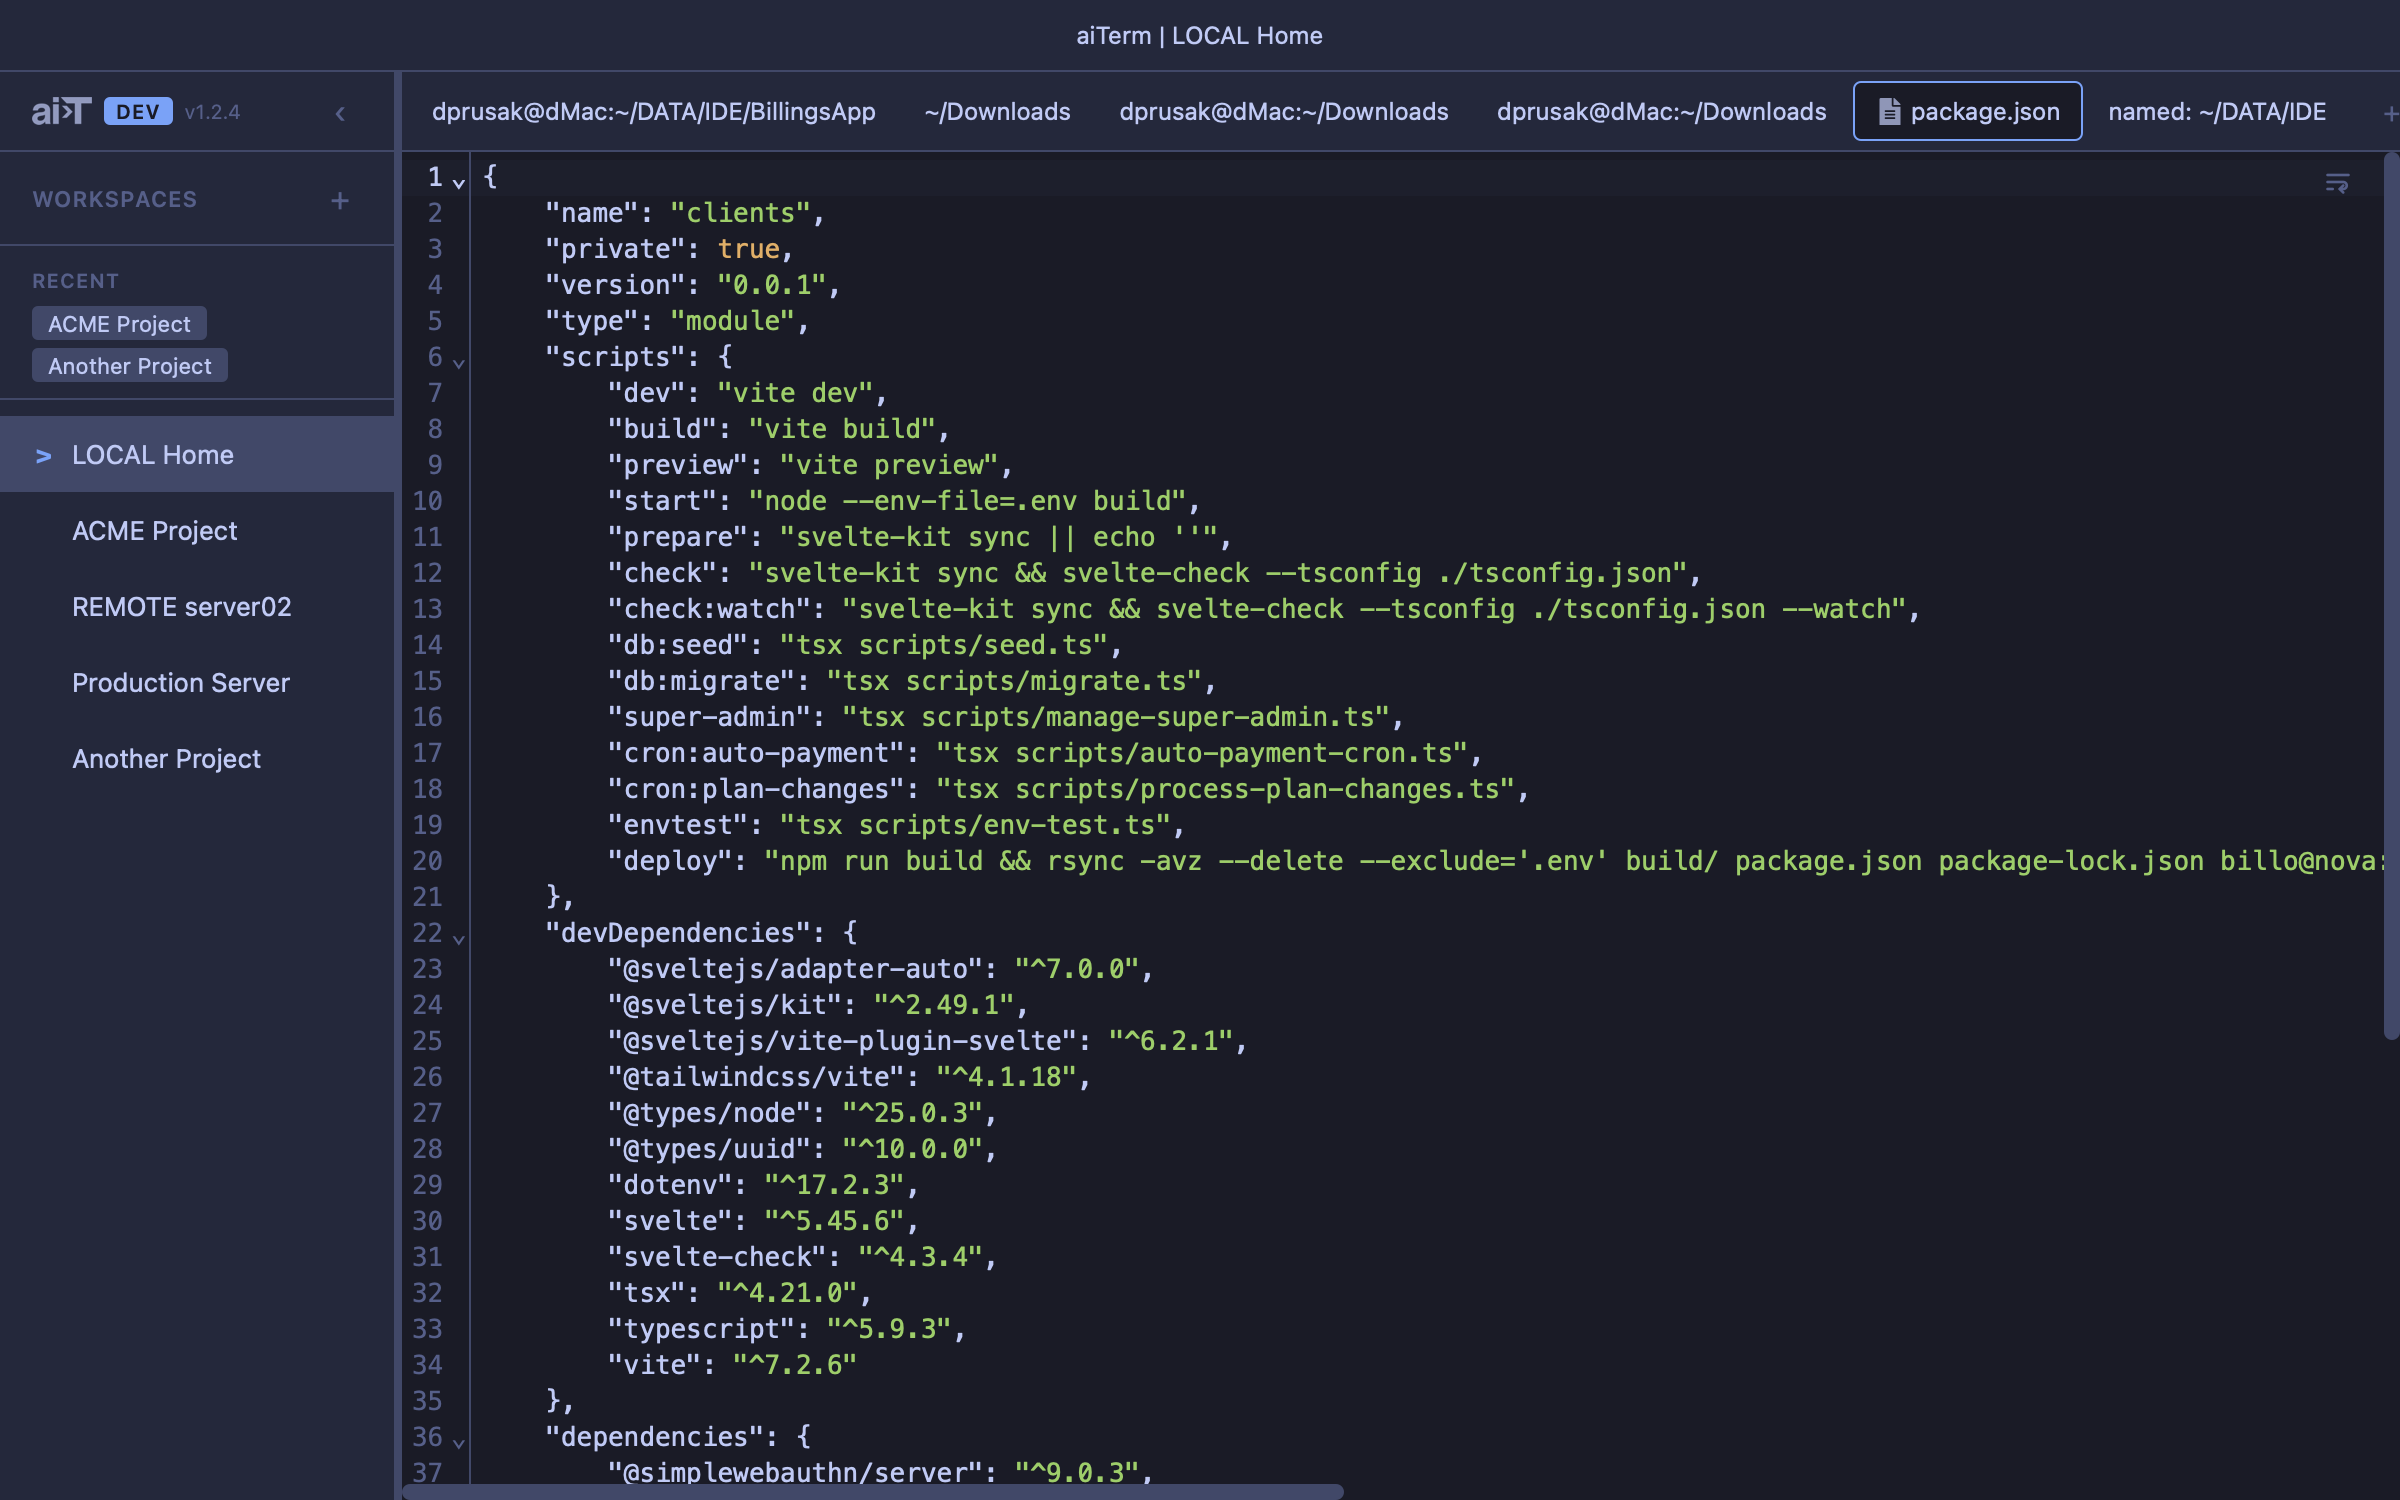Open ACME Project from the RECENT list
The image size is (2400, 1500).
[118, 322]
